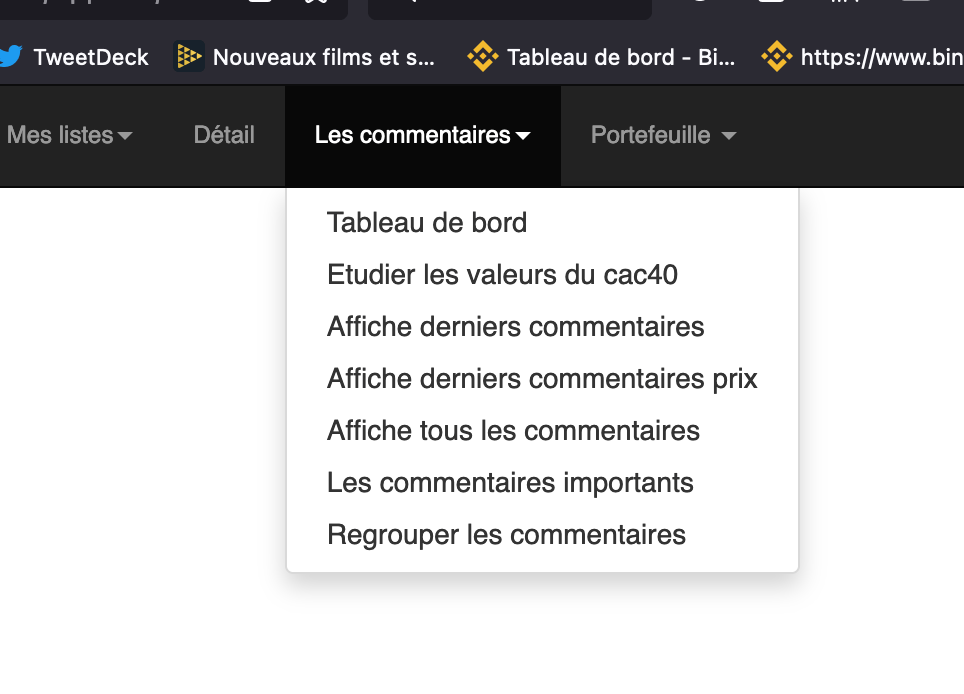Viewport: 964px width, 694px height.
Task: Open the Tableau de bord - Bi... bookmark
Action: tap(620, 57)
